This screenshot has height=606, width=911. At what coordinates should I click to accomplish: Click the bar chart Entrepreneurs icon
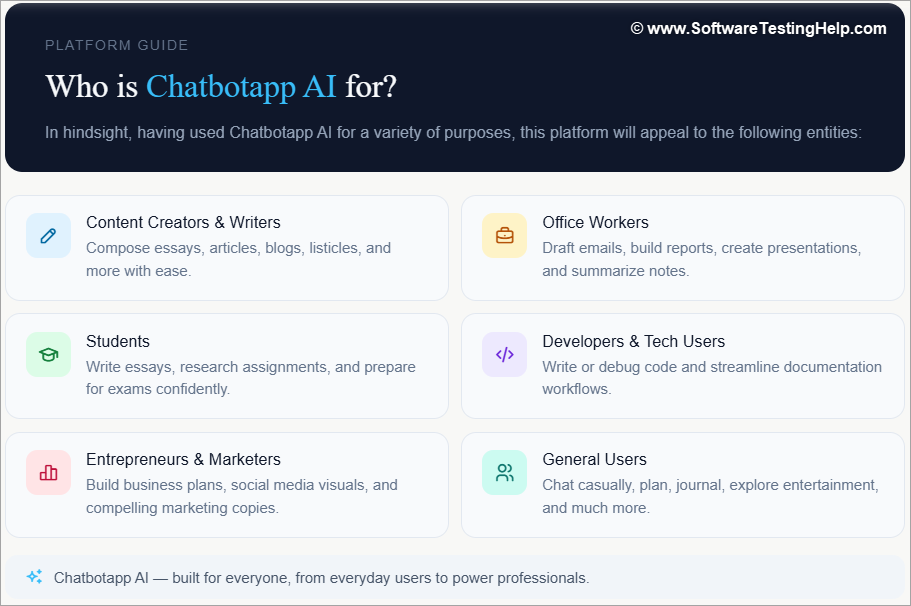pos(48,472)
